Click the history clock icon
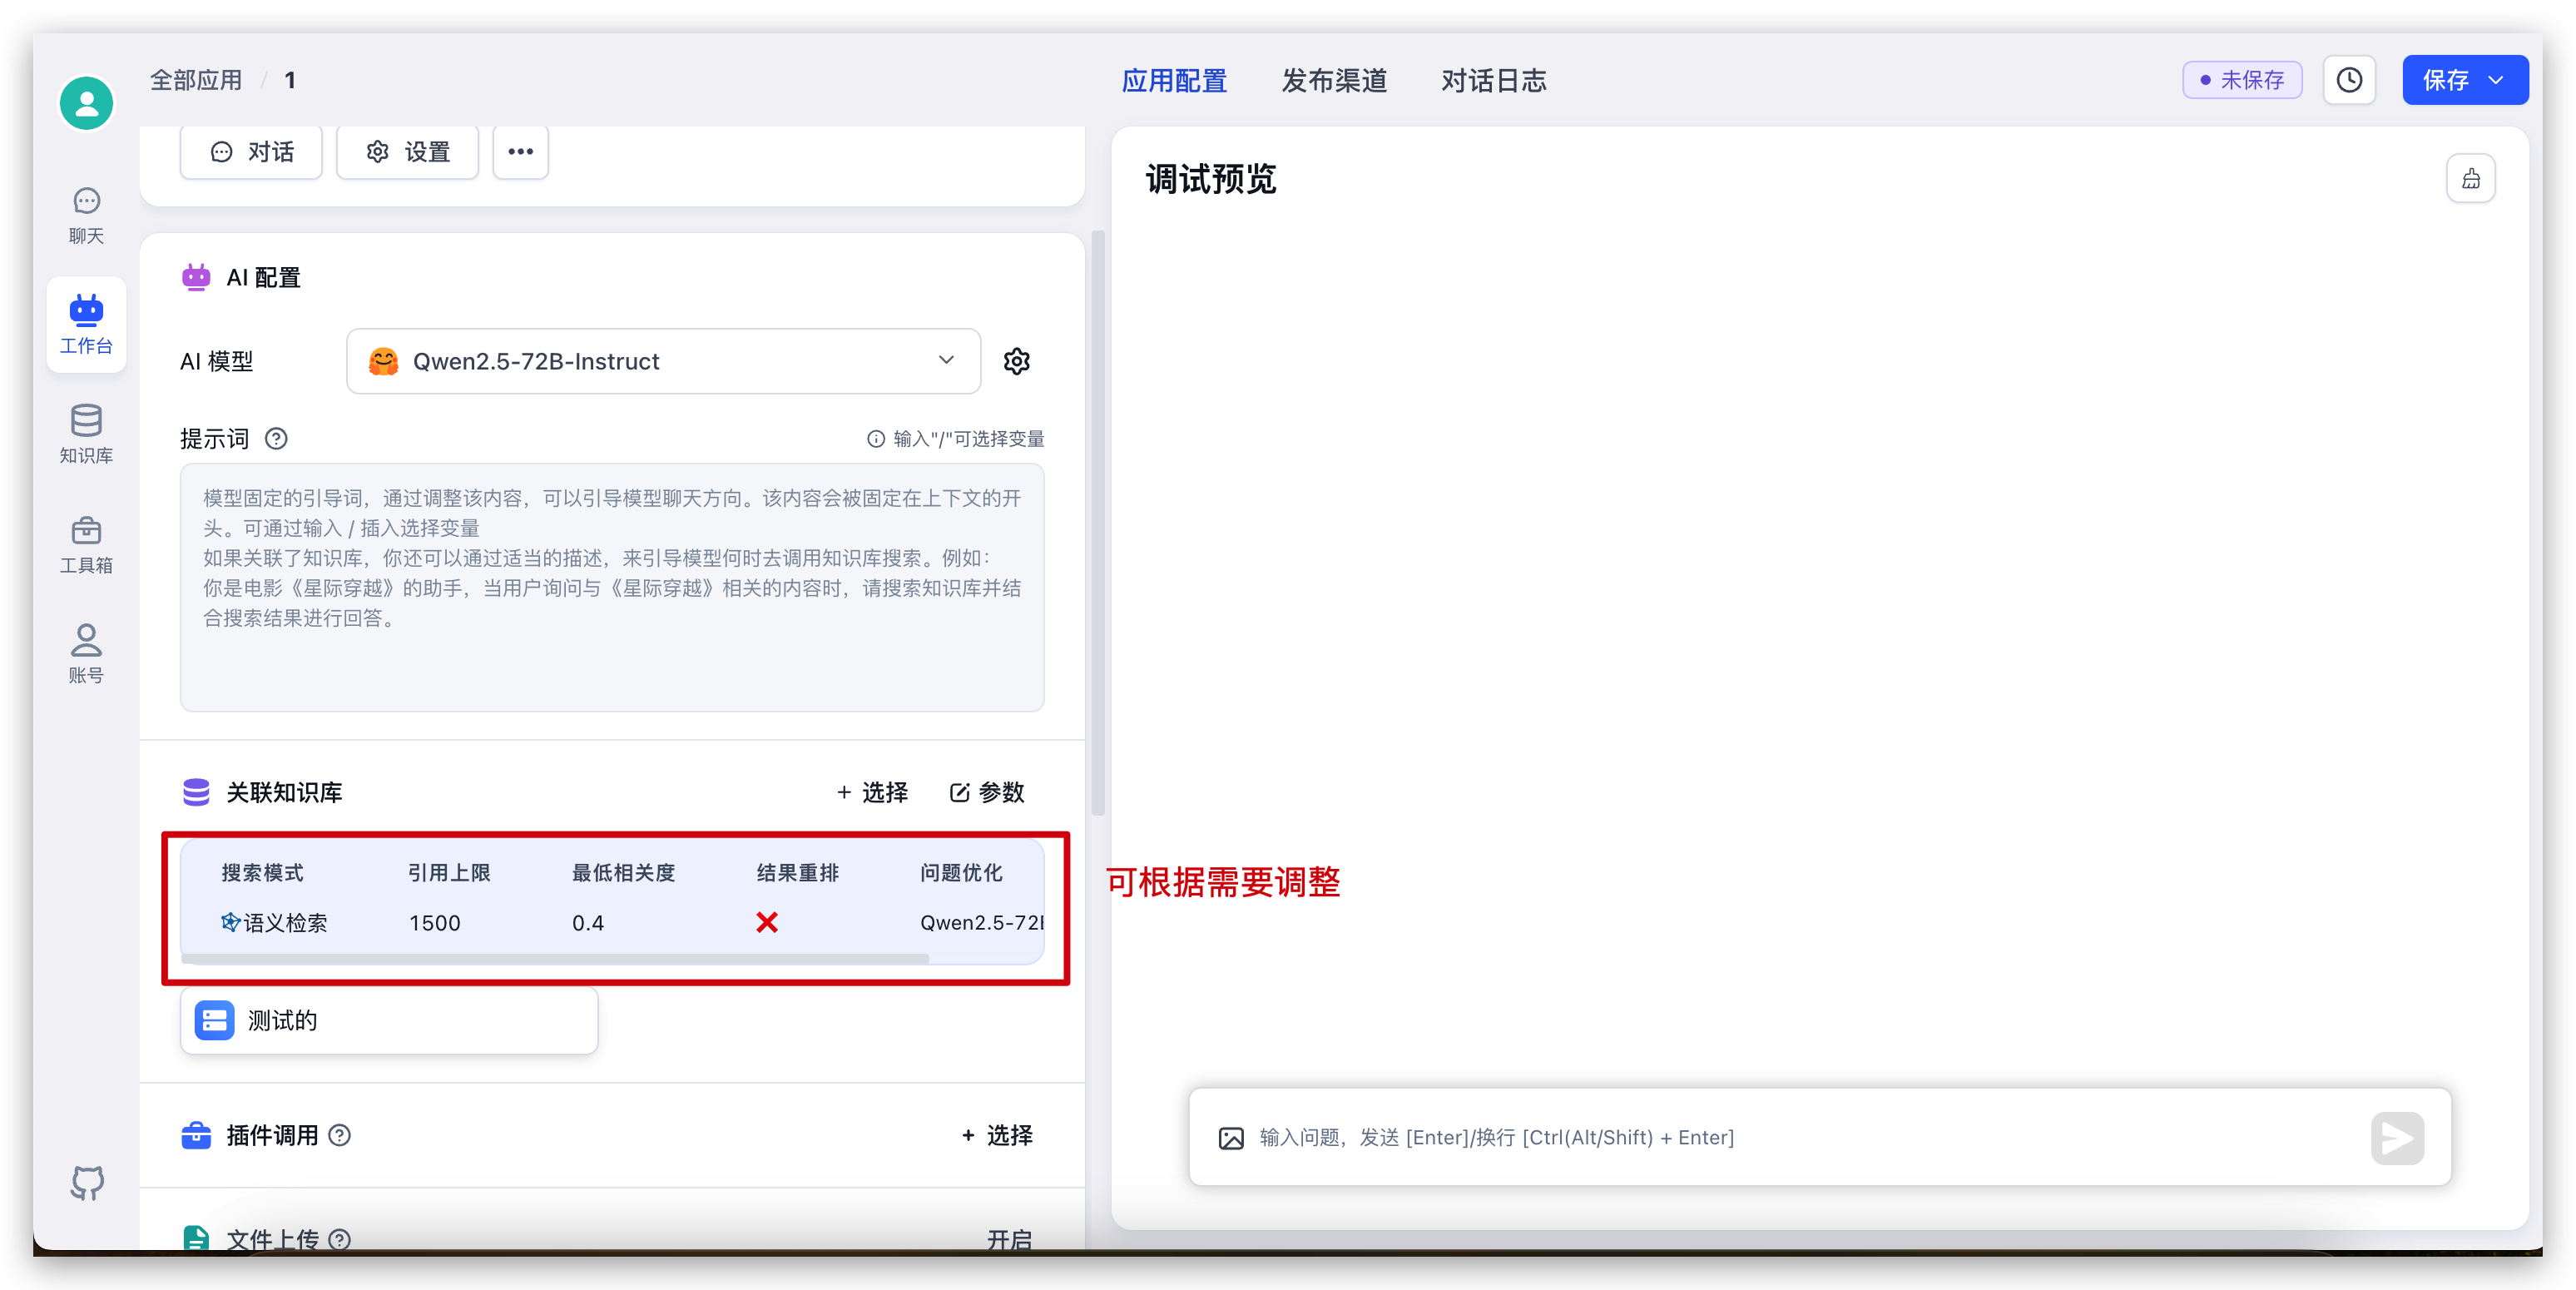 [2348, 80]
